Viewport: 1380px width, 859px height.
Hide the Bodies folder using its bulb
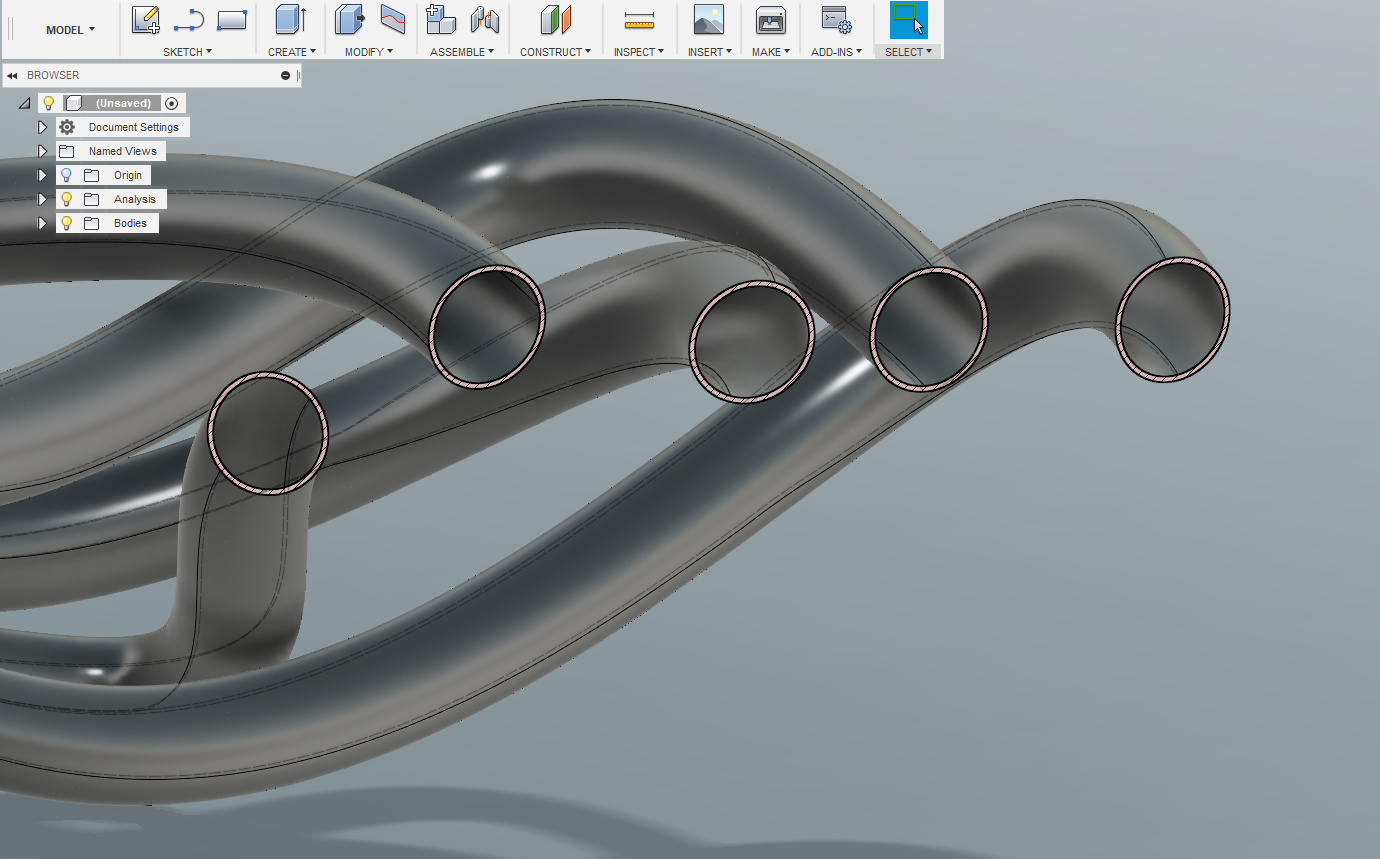coord(67,223)
